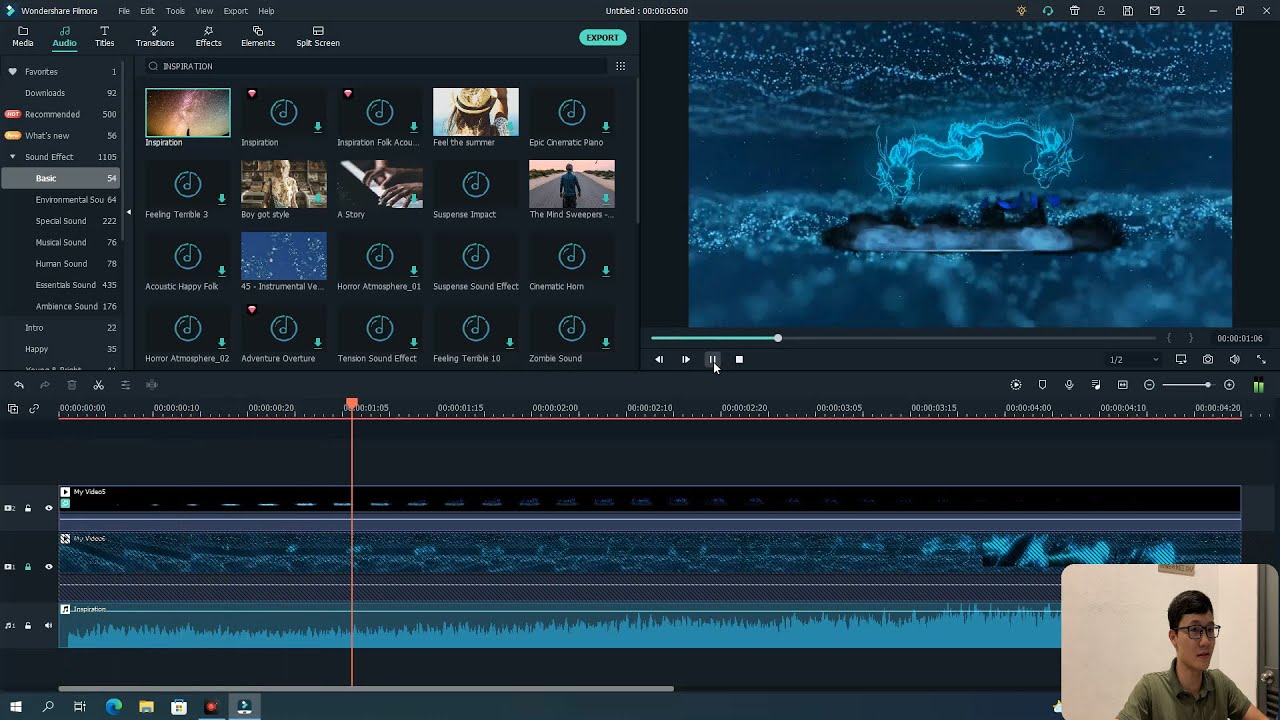The height and width of the screenshot is (720, 1280).
Task: Open the Tools menu
Action: pyautogui.click(x=175, y=11)
